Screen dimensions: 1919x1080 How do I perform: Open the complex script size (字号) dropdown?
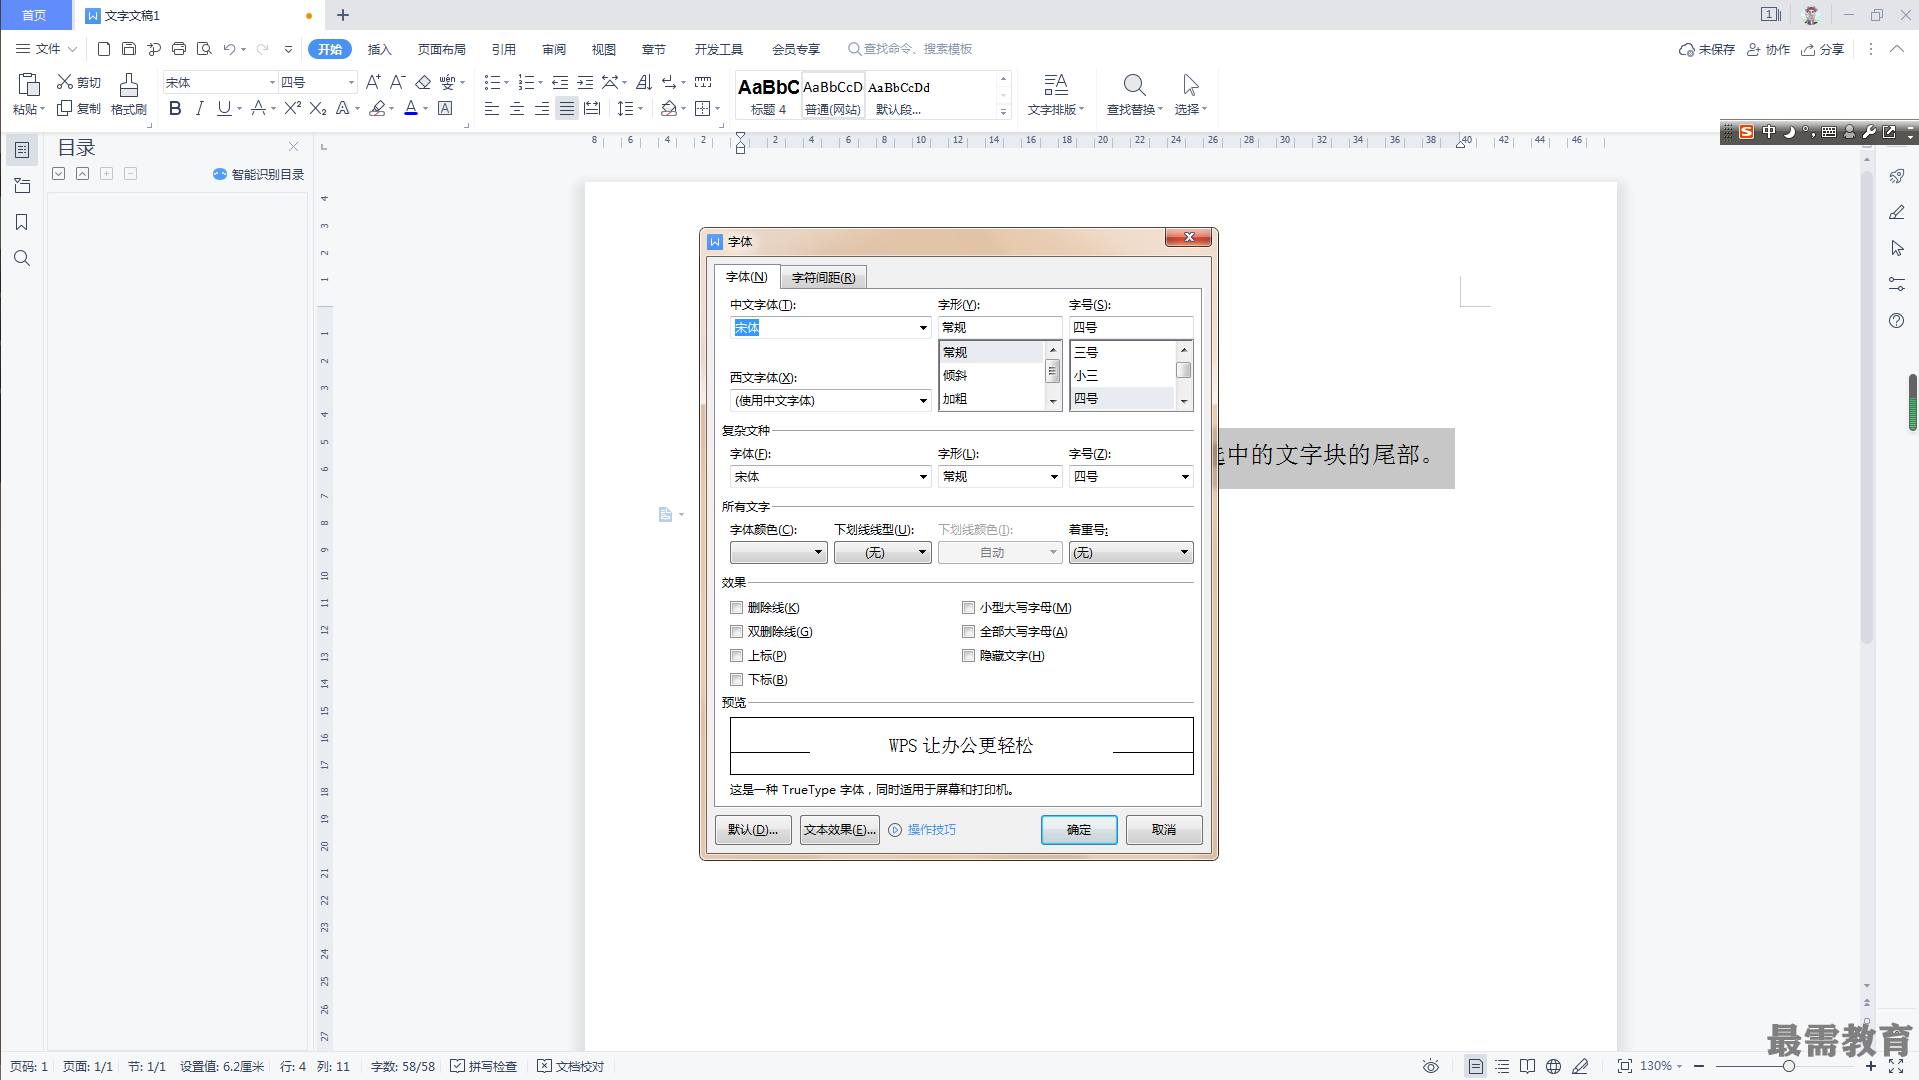tap(1185, 477)
